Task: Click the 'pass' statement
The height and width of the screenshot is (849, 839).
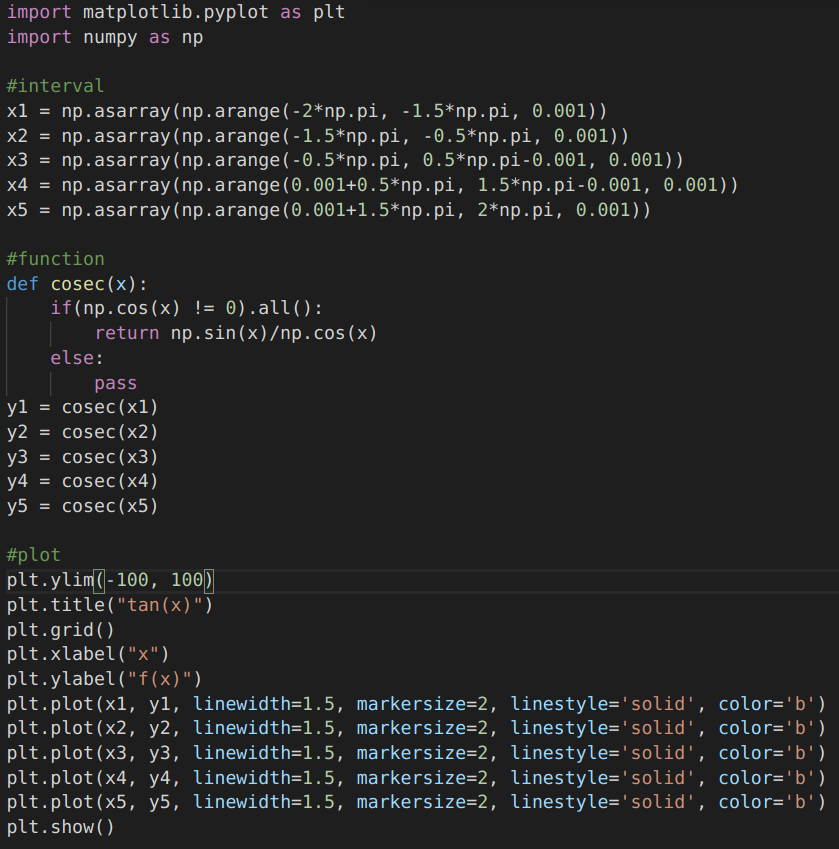Action: point(116,383)
